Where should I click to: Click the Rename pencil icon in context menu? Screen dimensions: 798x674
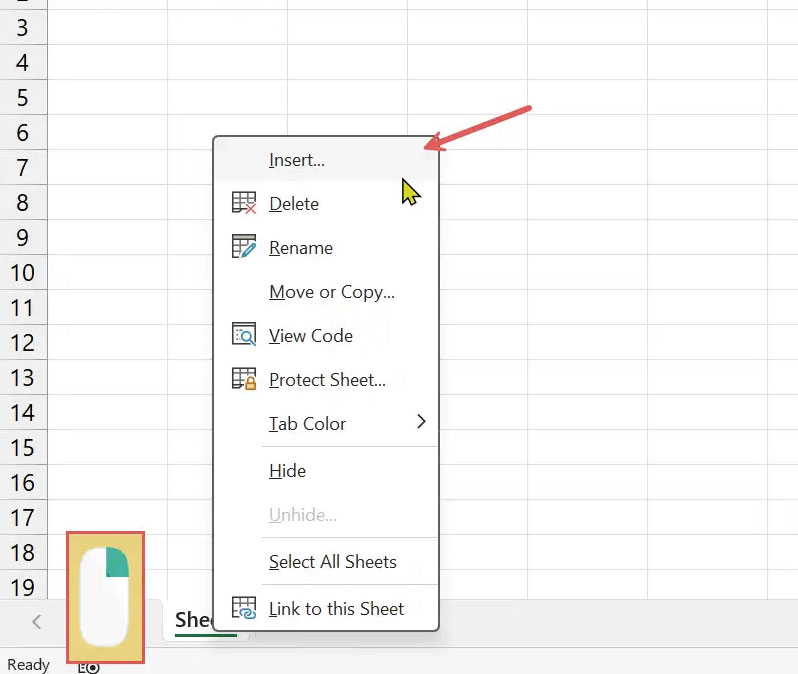(244, 247)
